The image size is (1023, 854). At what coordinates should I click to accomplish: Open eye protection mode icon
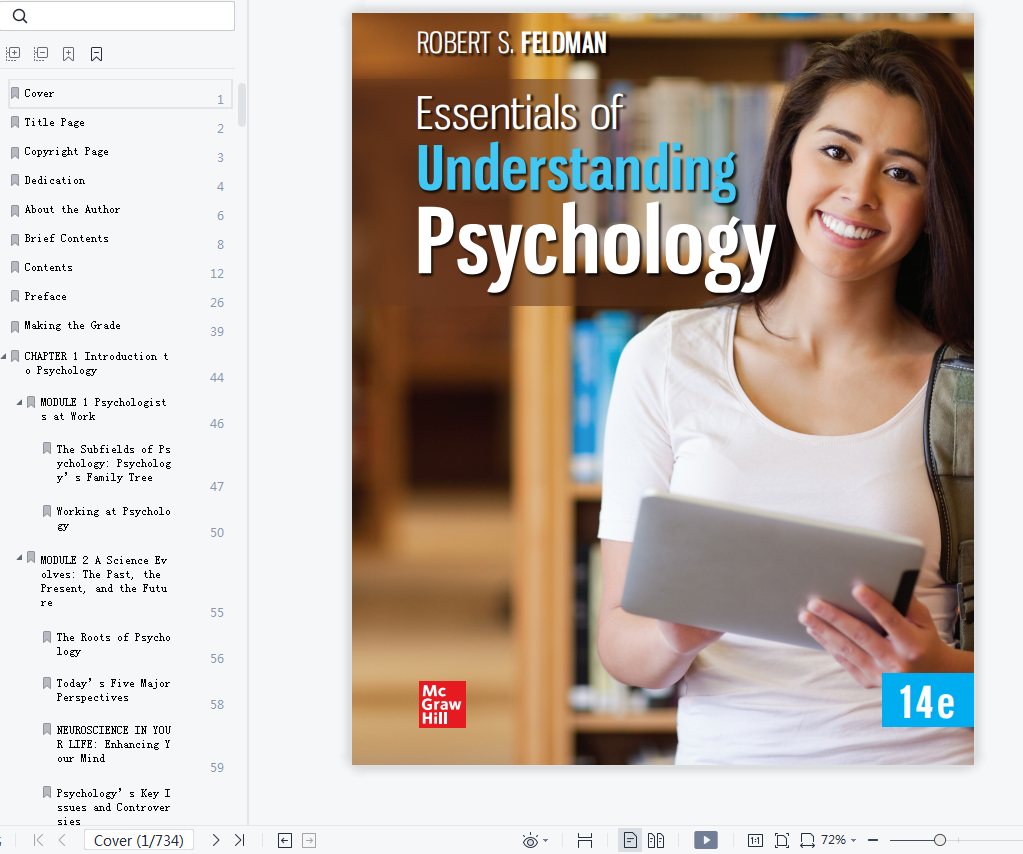click(530, 841)
